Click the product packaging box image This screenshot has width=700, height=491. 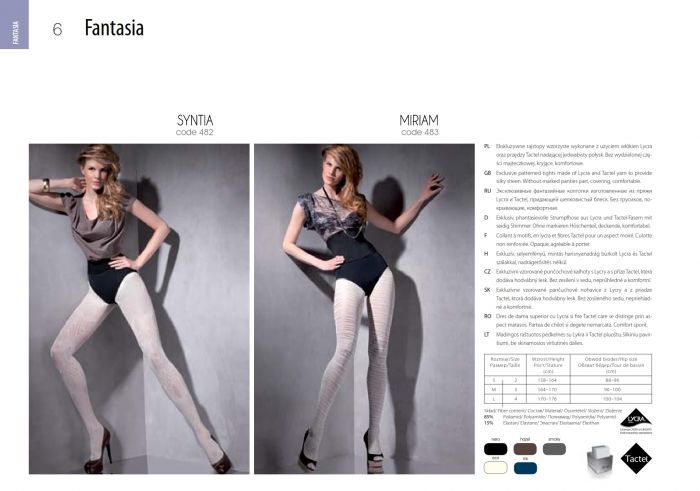click(600, 460)
